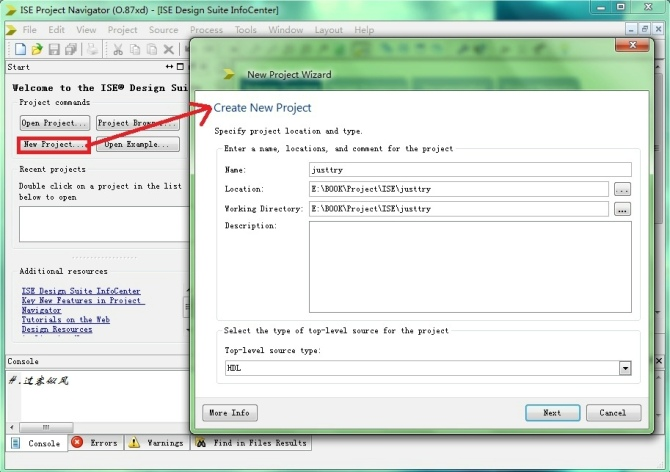Click the Copy toolbar icon
Image resolution: width=670 pixels, height=472 pixels.
pos(135,49)
